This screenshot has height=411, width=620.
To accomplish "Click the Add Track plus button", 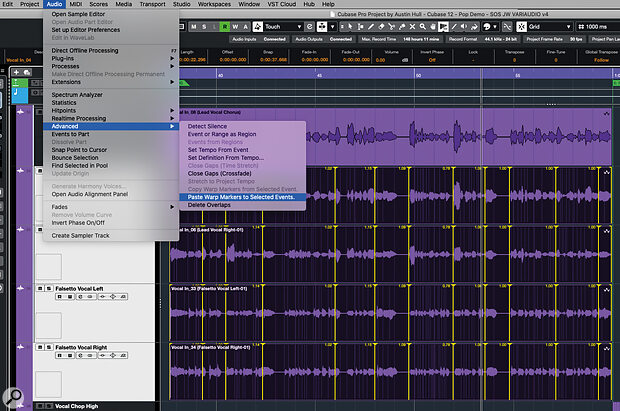I will point(16,72).
